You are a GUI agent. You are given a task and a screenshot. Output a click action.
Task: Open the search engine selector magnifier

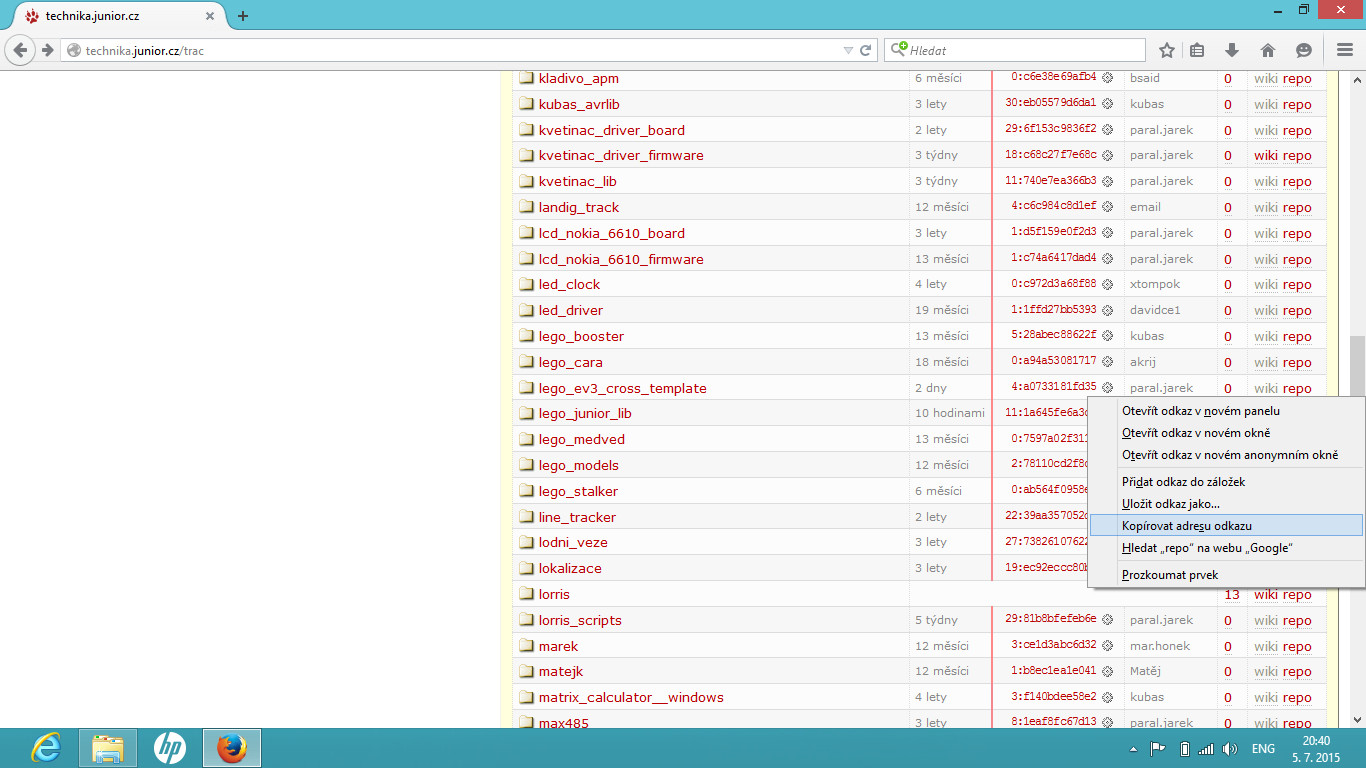898,50
